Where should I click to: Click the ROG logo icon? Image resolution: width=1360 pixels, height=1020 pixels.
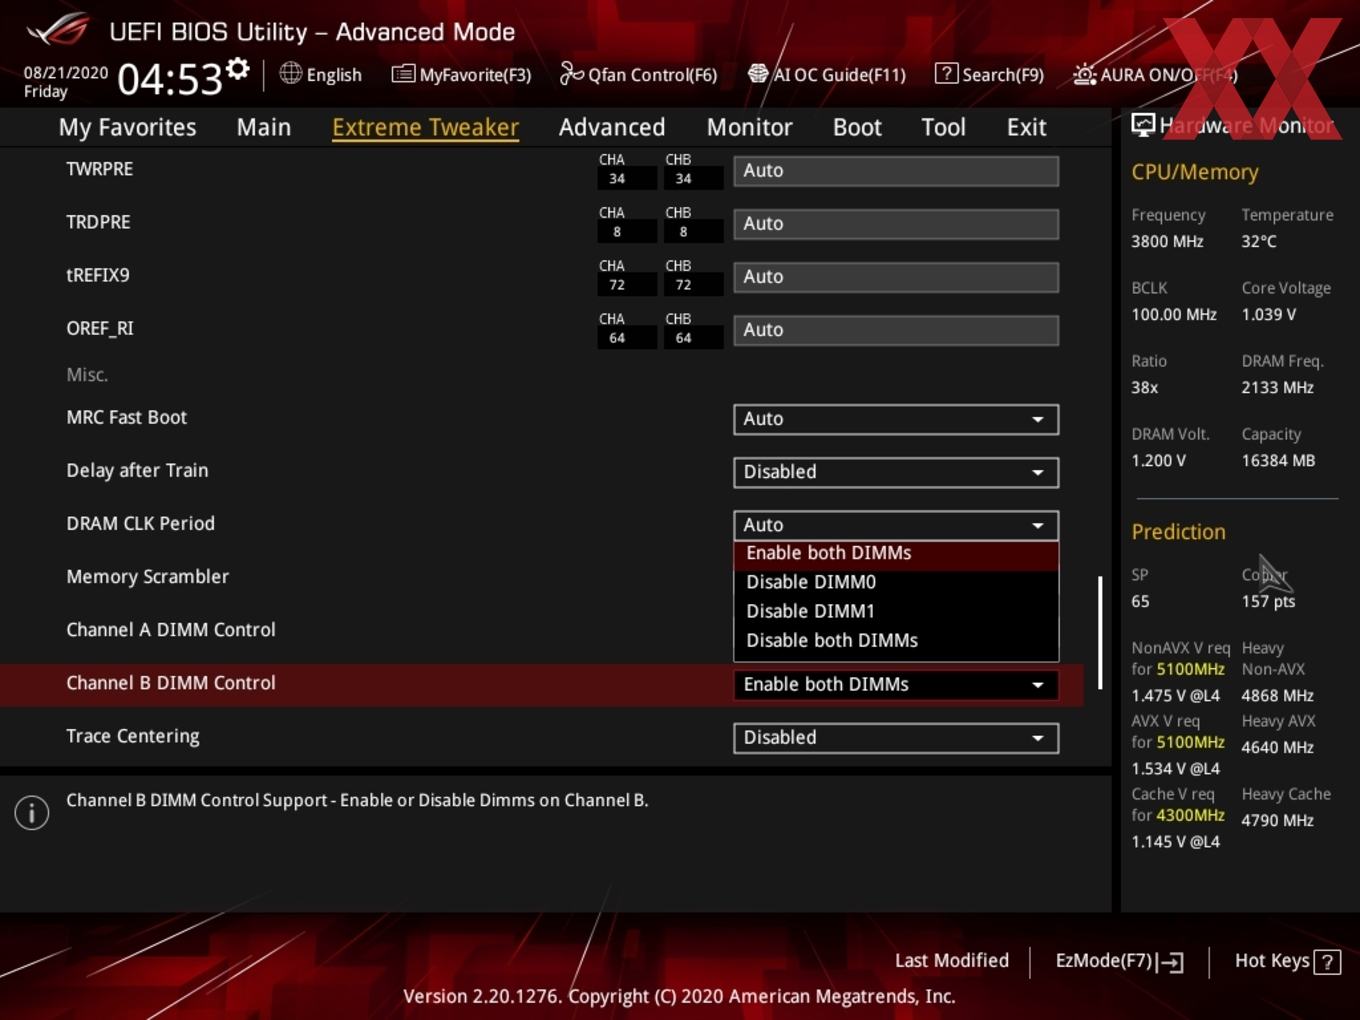pyautogui.click(x=58, y=30)
